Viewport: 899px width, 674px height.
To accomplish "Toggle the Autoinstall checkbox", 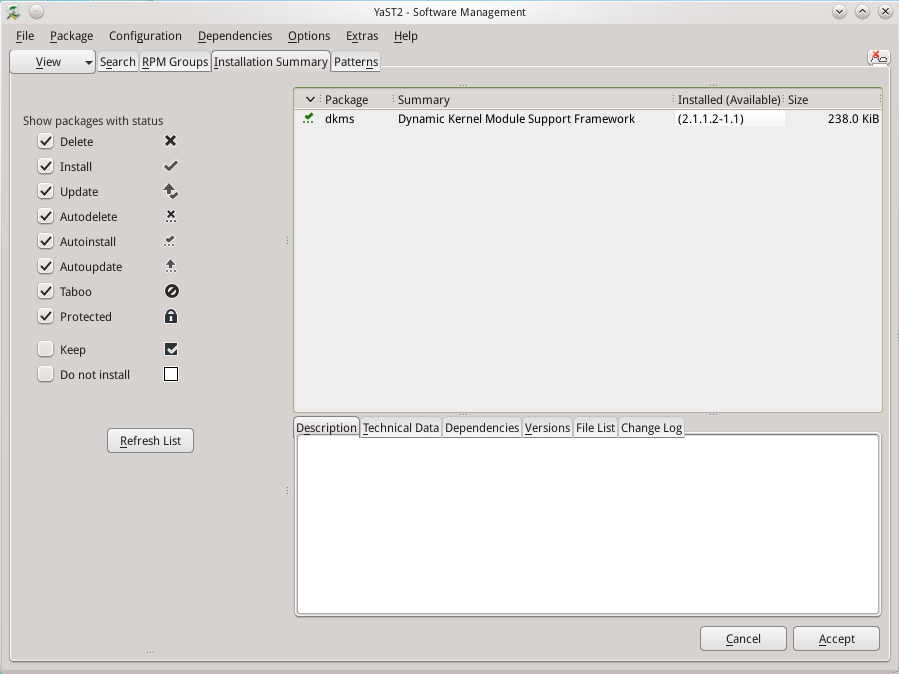I will point(45,241).
